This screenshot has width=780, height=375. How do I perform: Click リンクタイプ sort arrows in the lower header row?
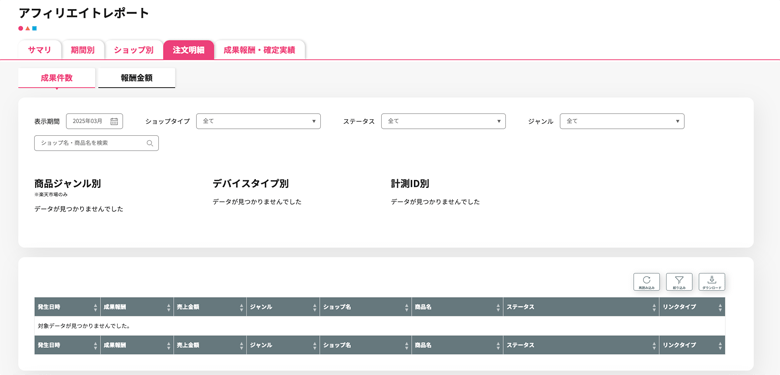coord(720,346)
